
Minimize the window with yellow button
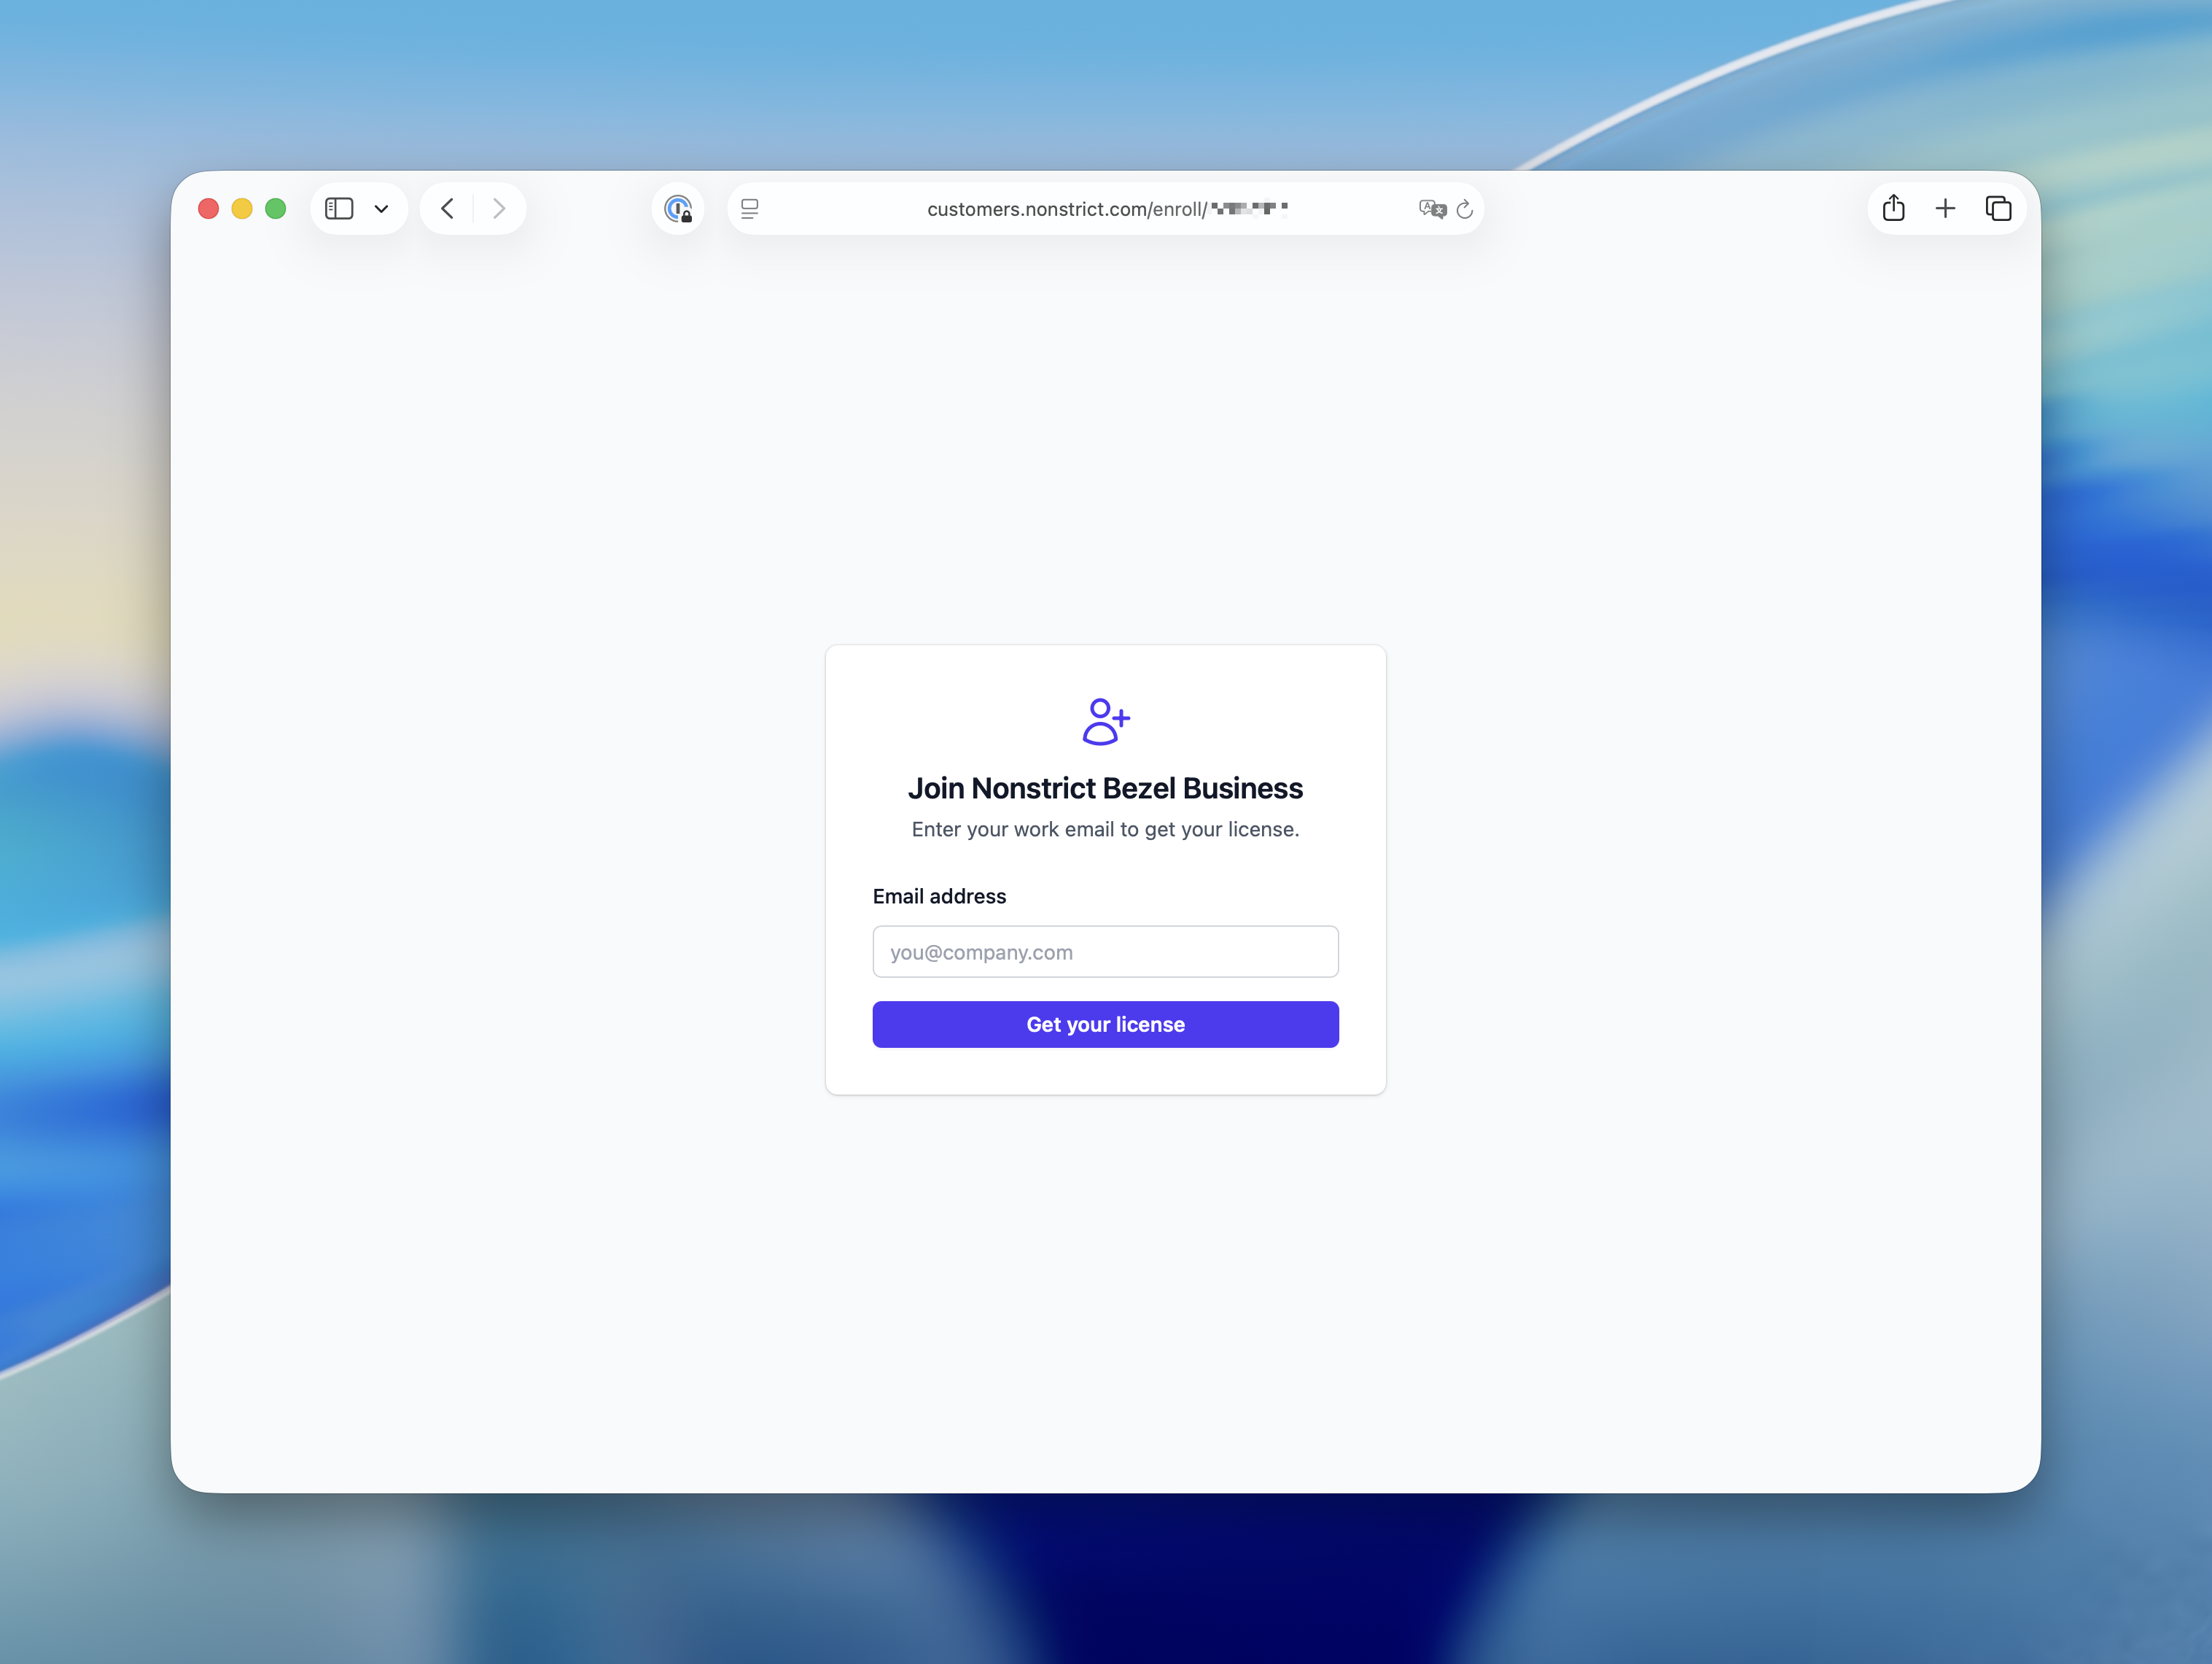click(x=242, y=208)
